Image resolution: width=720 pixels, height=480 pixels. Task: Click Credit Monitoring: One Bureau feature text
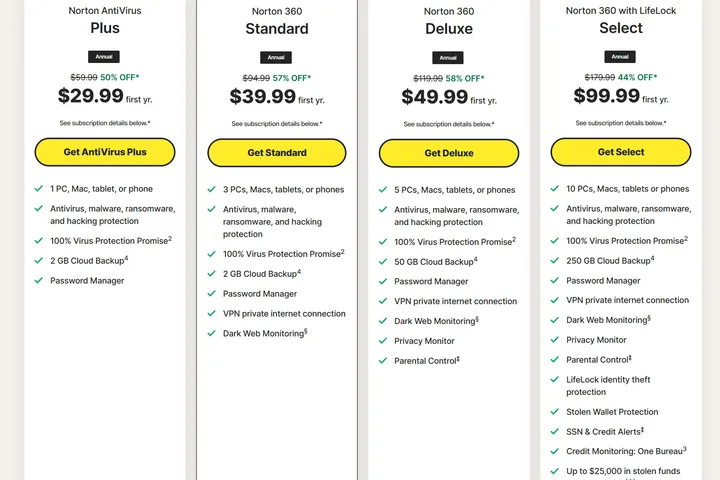pyautogui.click(x=626, y=451)
